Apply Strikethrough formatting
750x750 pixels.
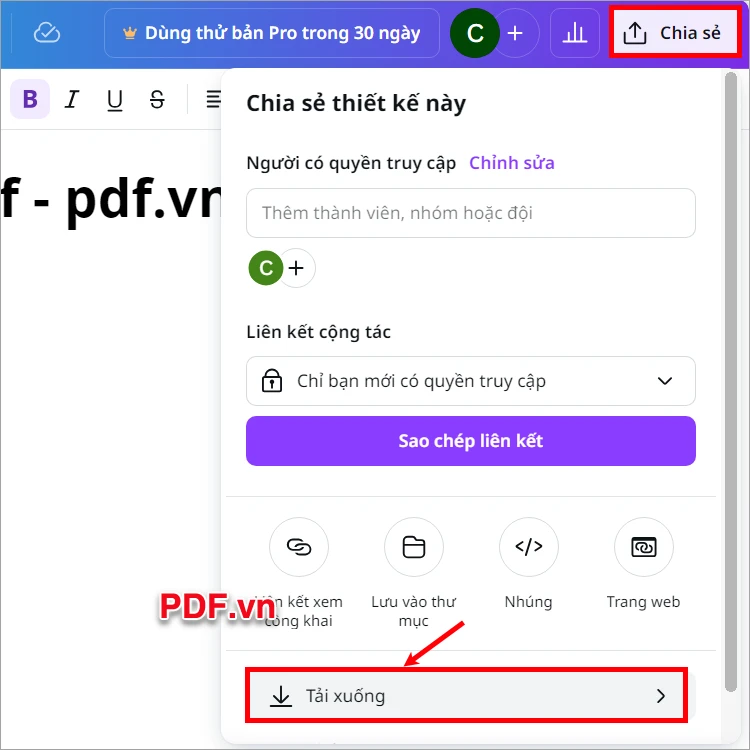tap(157, 99)
